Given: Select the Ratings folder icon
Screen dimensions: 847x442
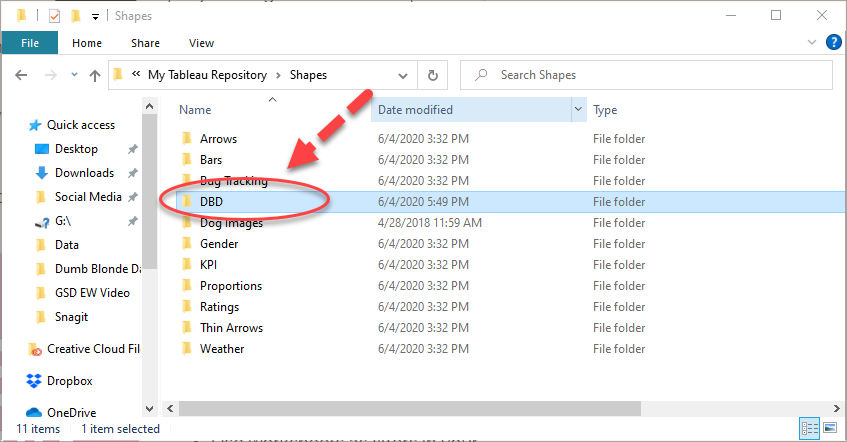Looking at the screenshot, I should [x=187, y=307].
